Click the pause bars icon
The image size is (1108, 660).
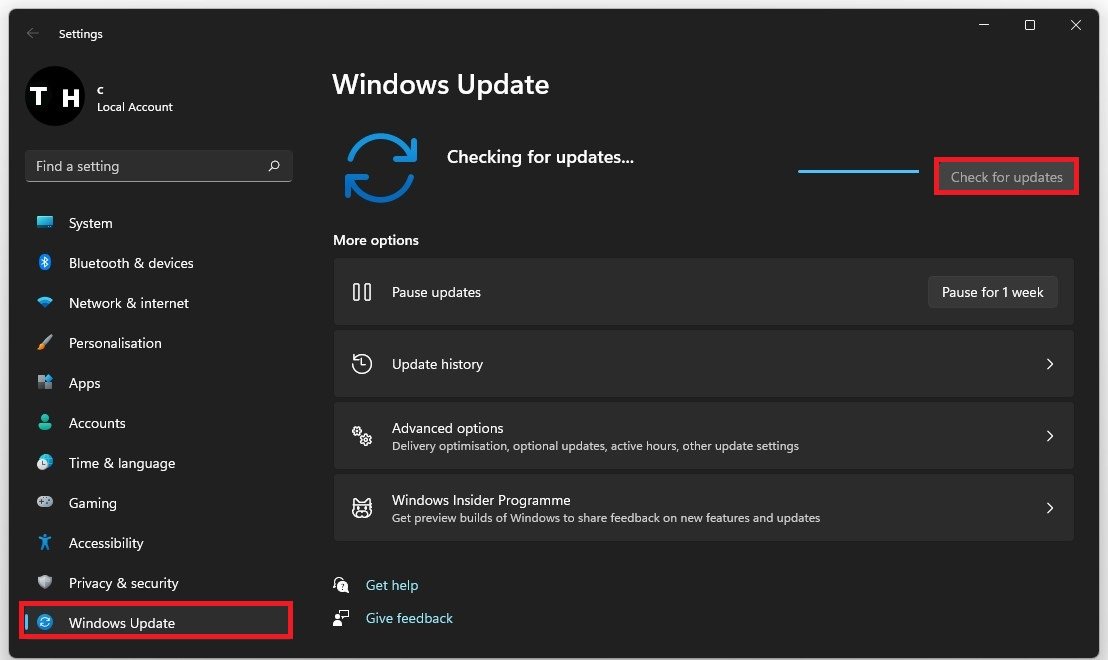pyautogui.click(x=362, y=292)
